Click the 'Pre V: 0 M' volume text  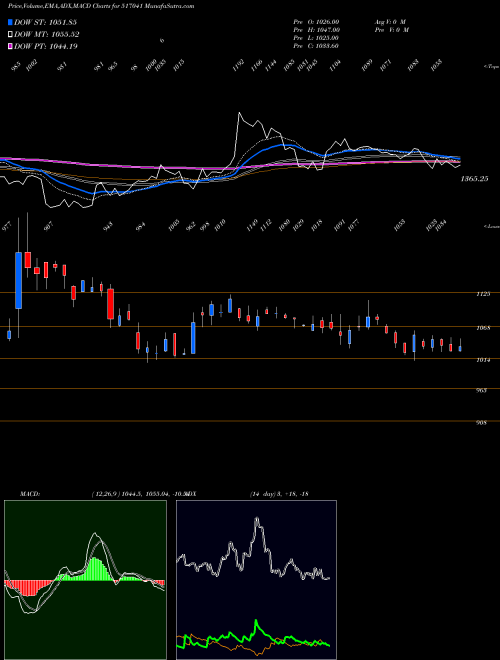point(391,30)
